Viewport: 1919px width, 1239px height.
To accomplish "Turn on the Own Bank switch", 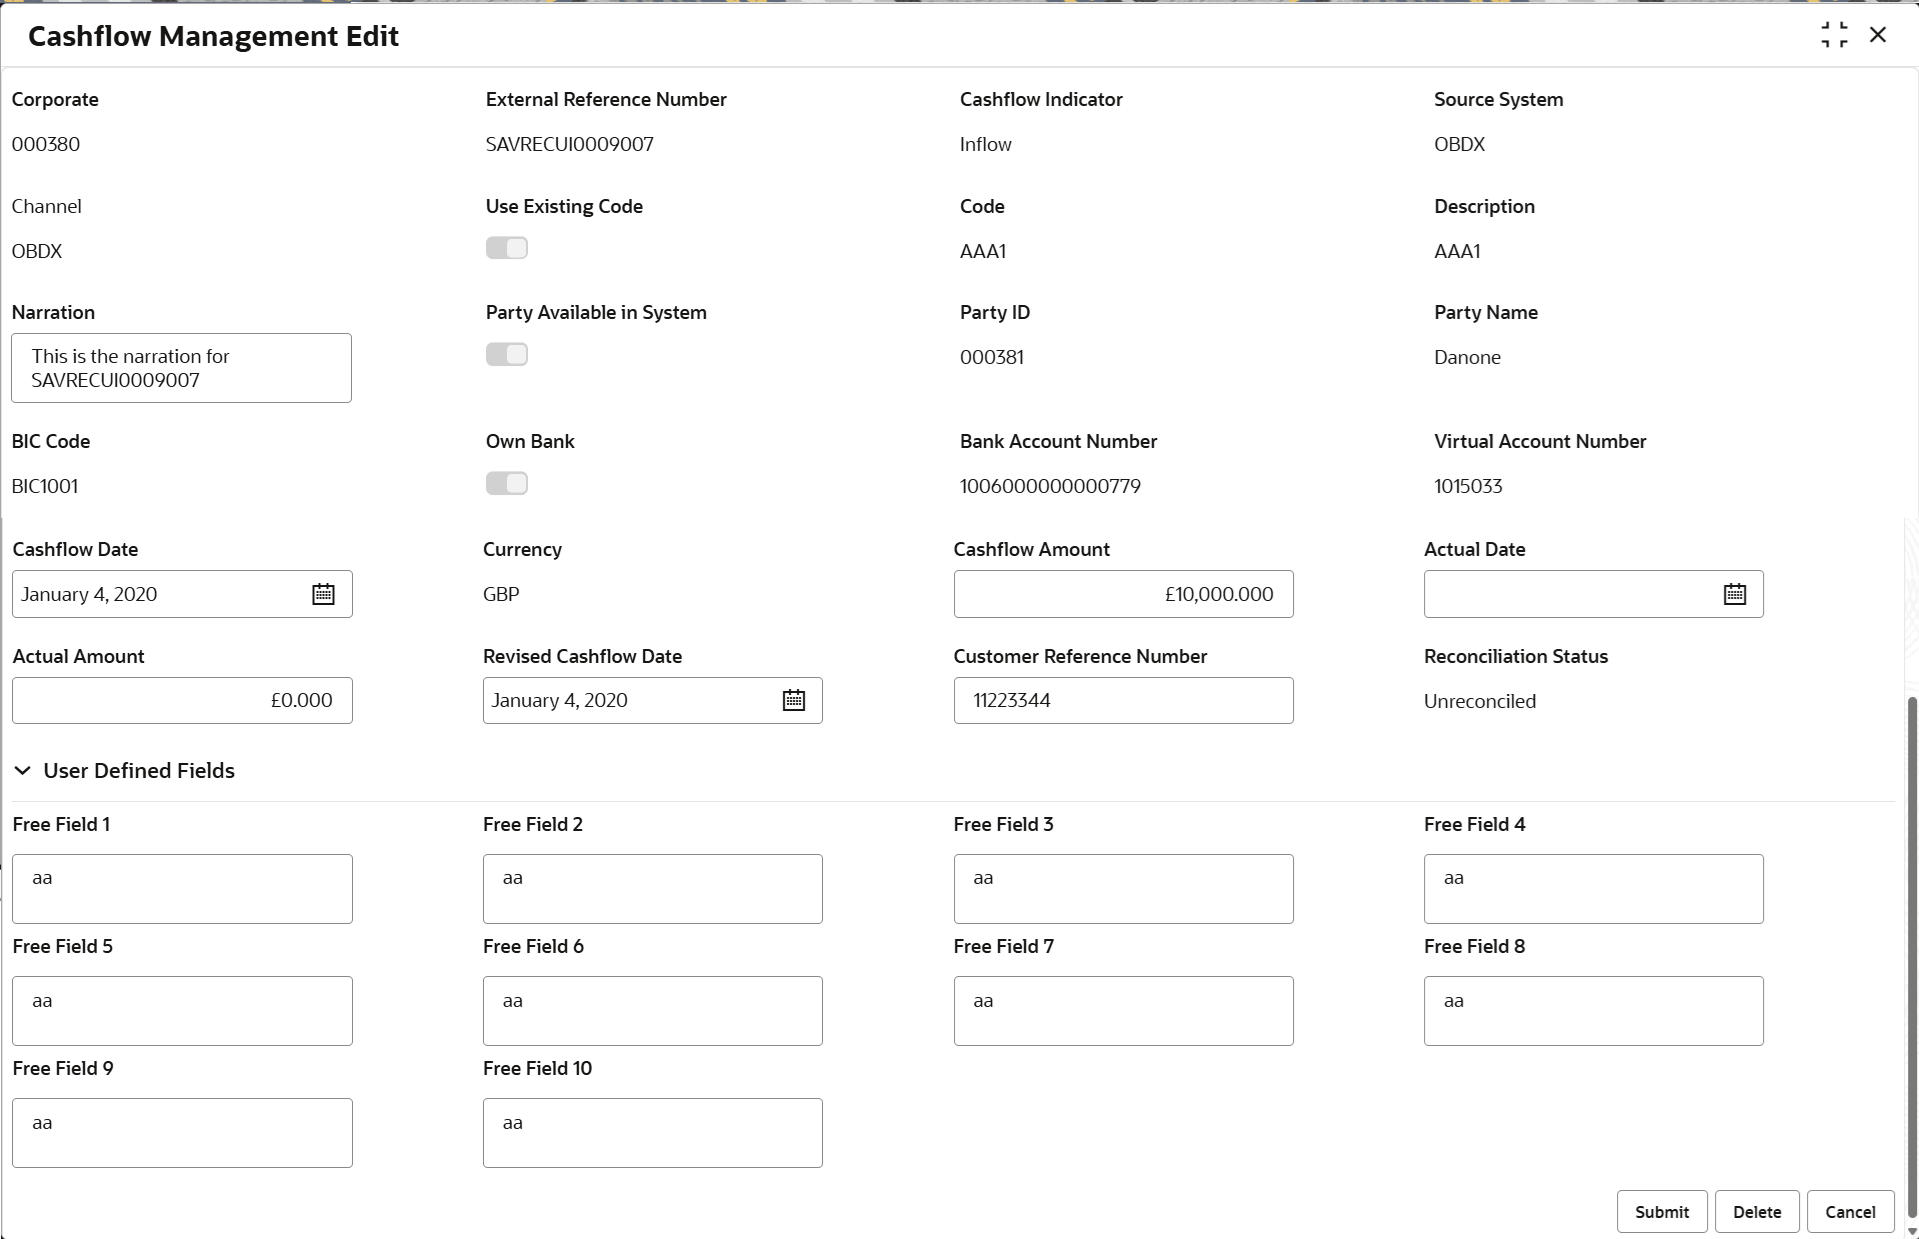I will pyautogui.click(x=507, y=483).
